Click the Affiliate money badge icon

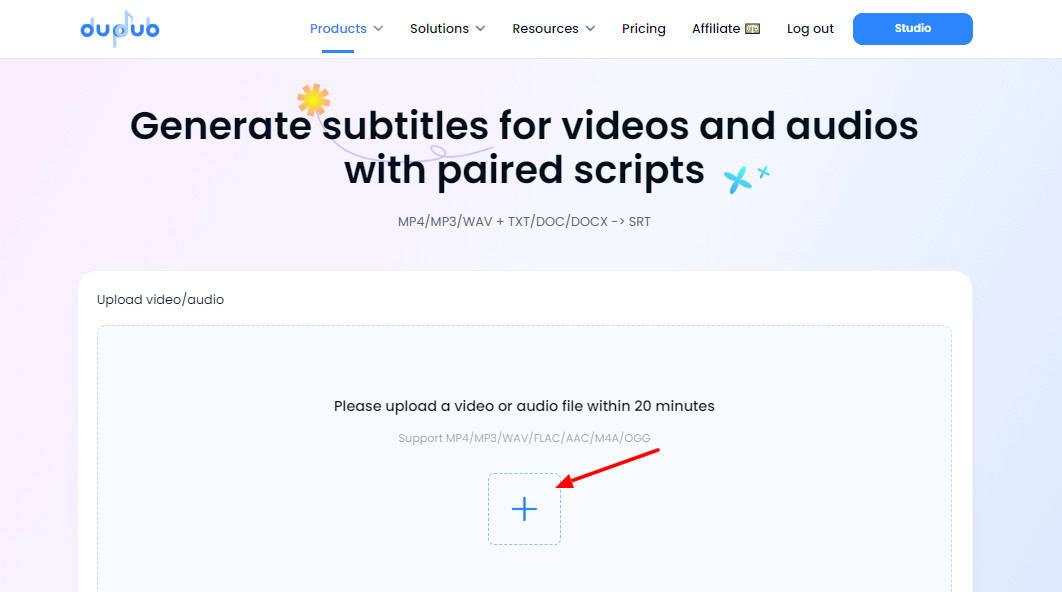click(752, 28)
